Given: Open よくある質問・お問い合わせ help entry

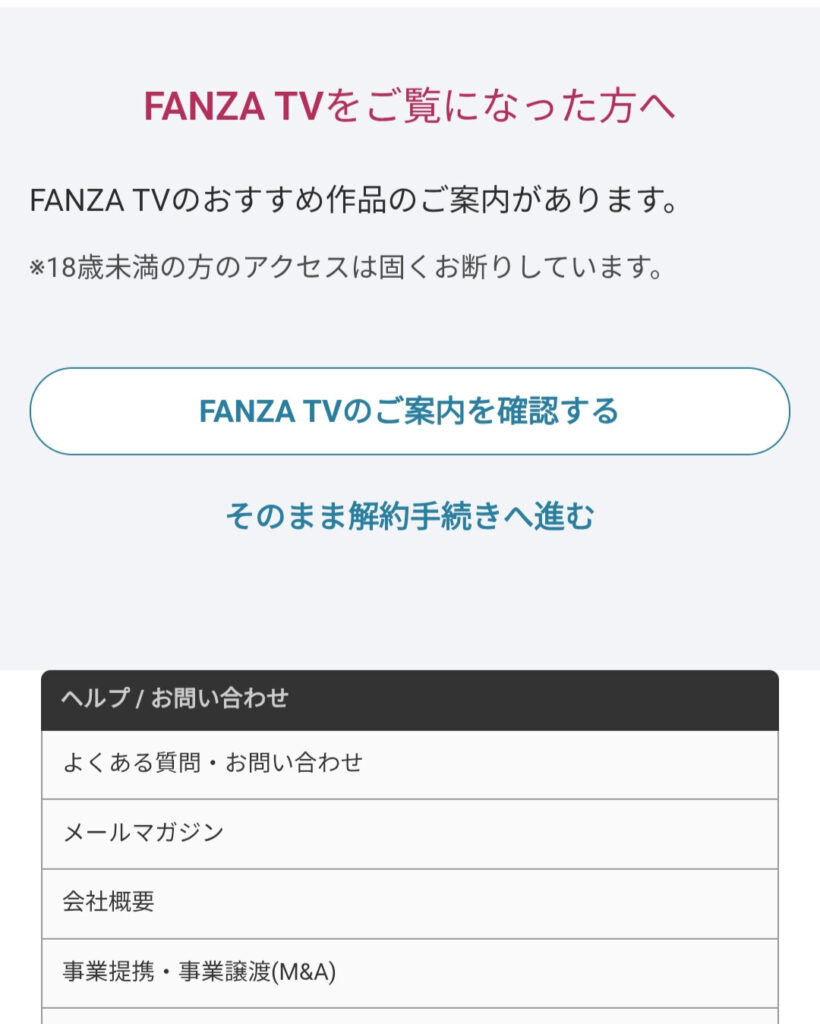Looking at the screenshot, I should (409, 764).
